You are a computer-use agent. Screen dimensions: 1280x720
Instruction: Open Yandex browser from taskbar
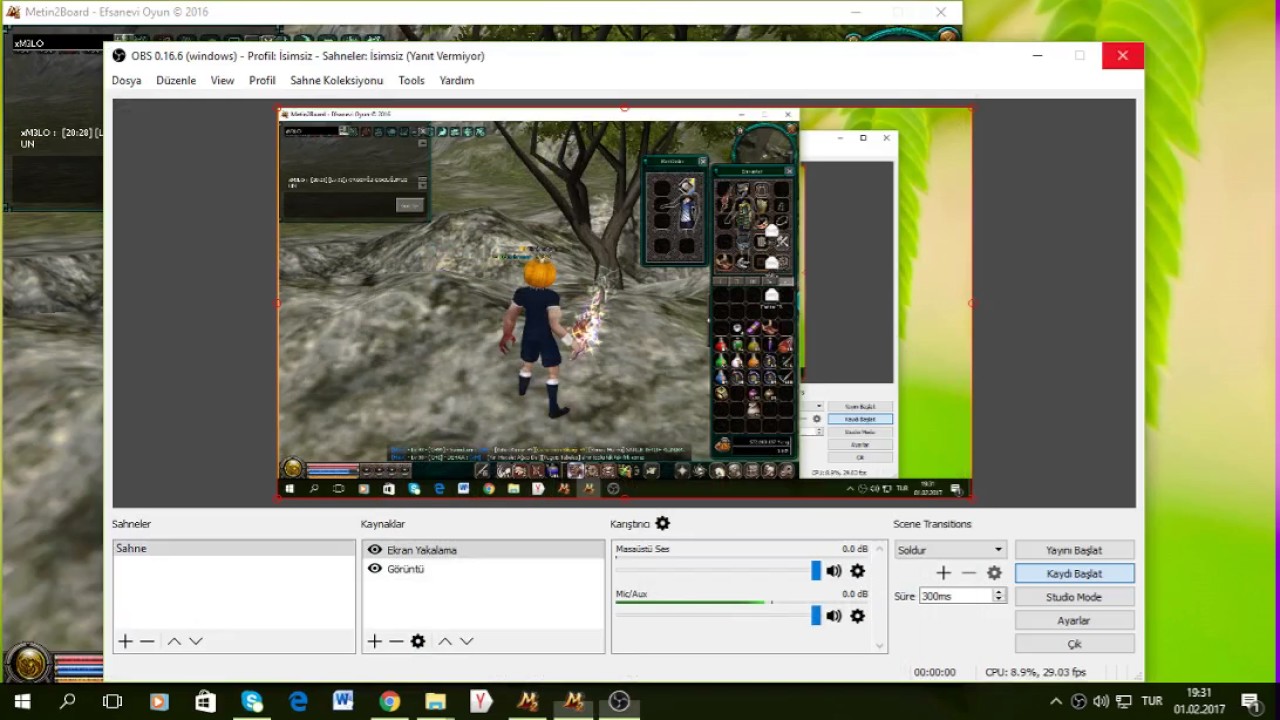pos(481,702)
